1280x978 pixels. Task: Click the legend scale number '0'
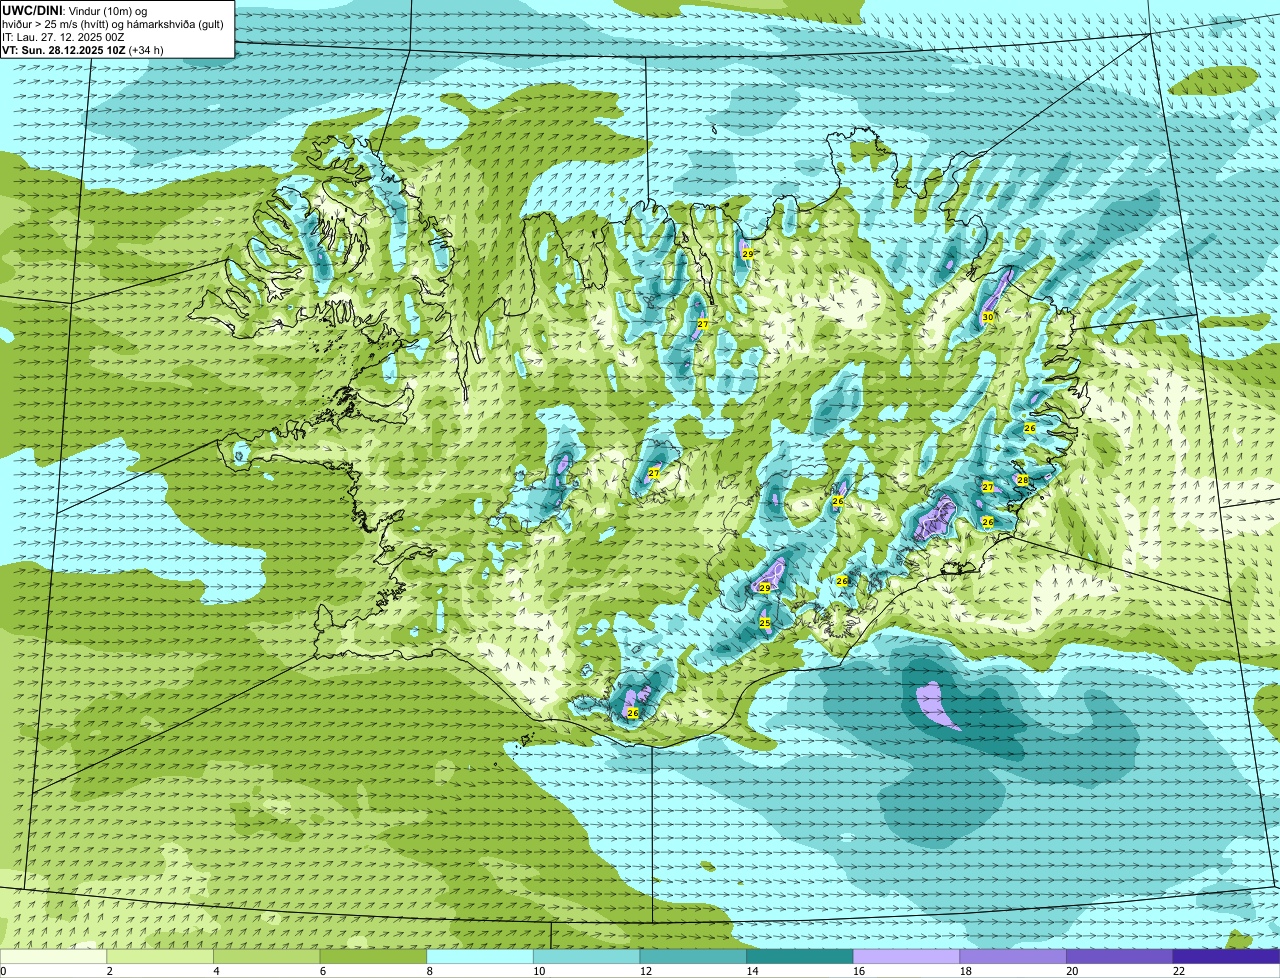(3, 971)
